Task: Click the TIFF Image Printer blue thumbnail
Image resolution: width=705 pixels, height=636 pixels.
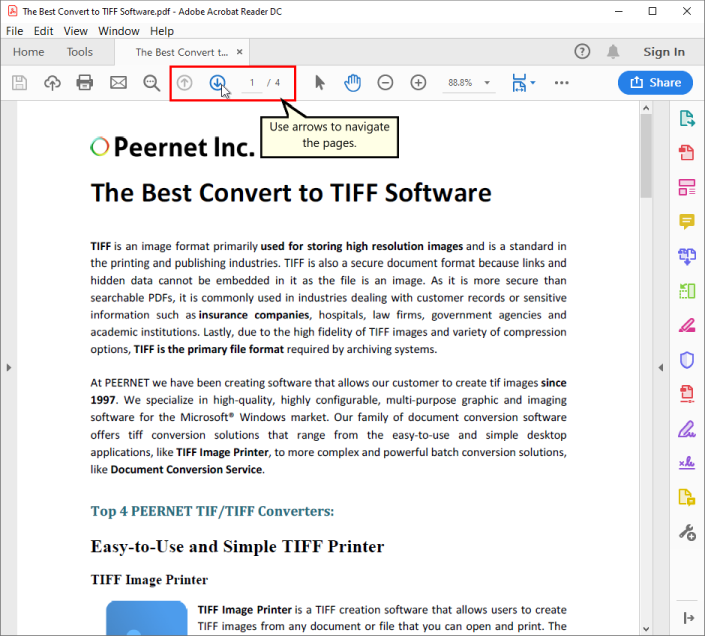Action: click(x=147, y=618)
